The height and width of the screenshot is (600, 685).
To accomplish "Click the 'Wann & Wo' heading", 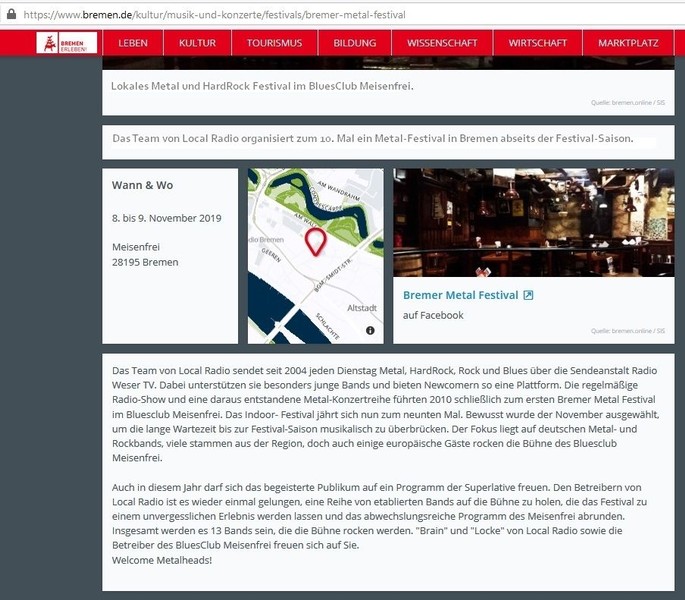I will coord(142,185).
